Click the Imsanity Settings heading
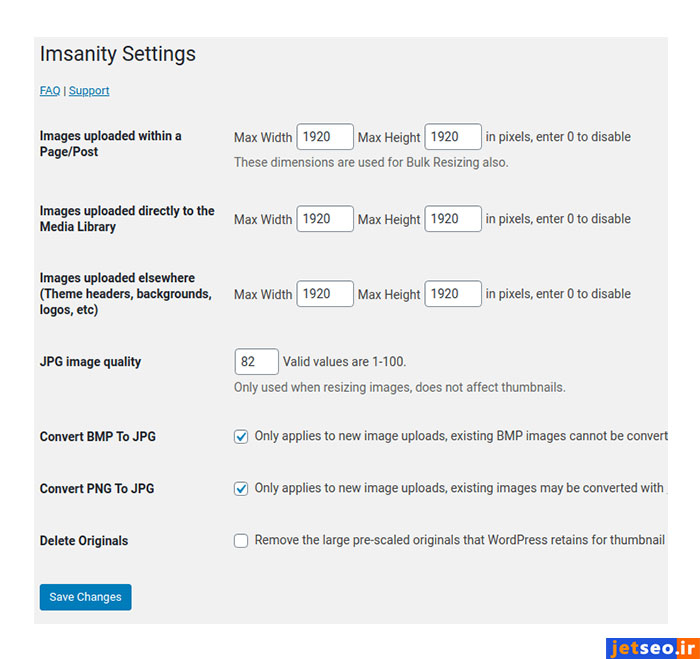 118,54
